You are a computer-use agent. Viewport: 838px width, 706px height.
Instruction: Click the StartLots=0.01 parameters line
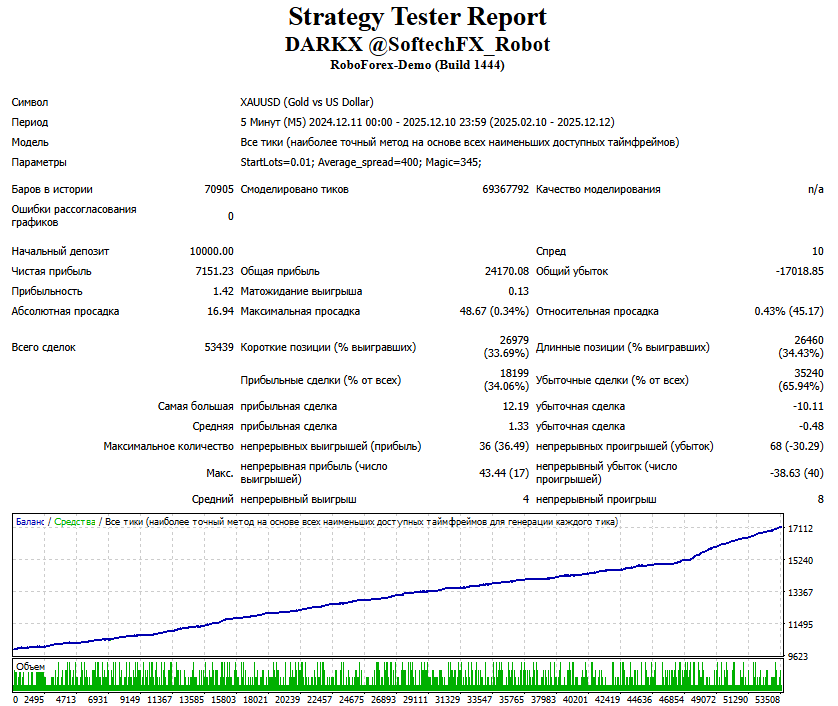click(x=361, y=162)
